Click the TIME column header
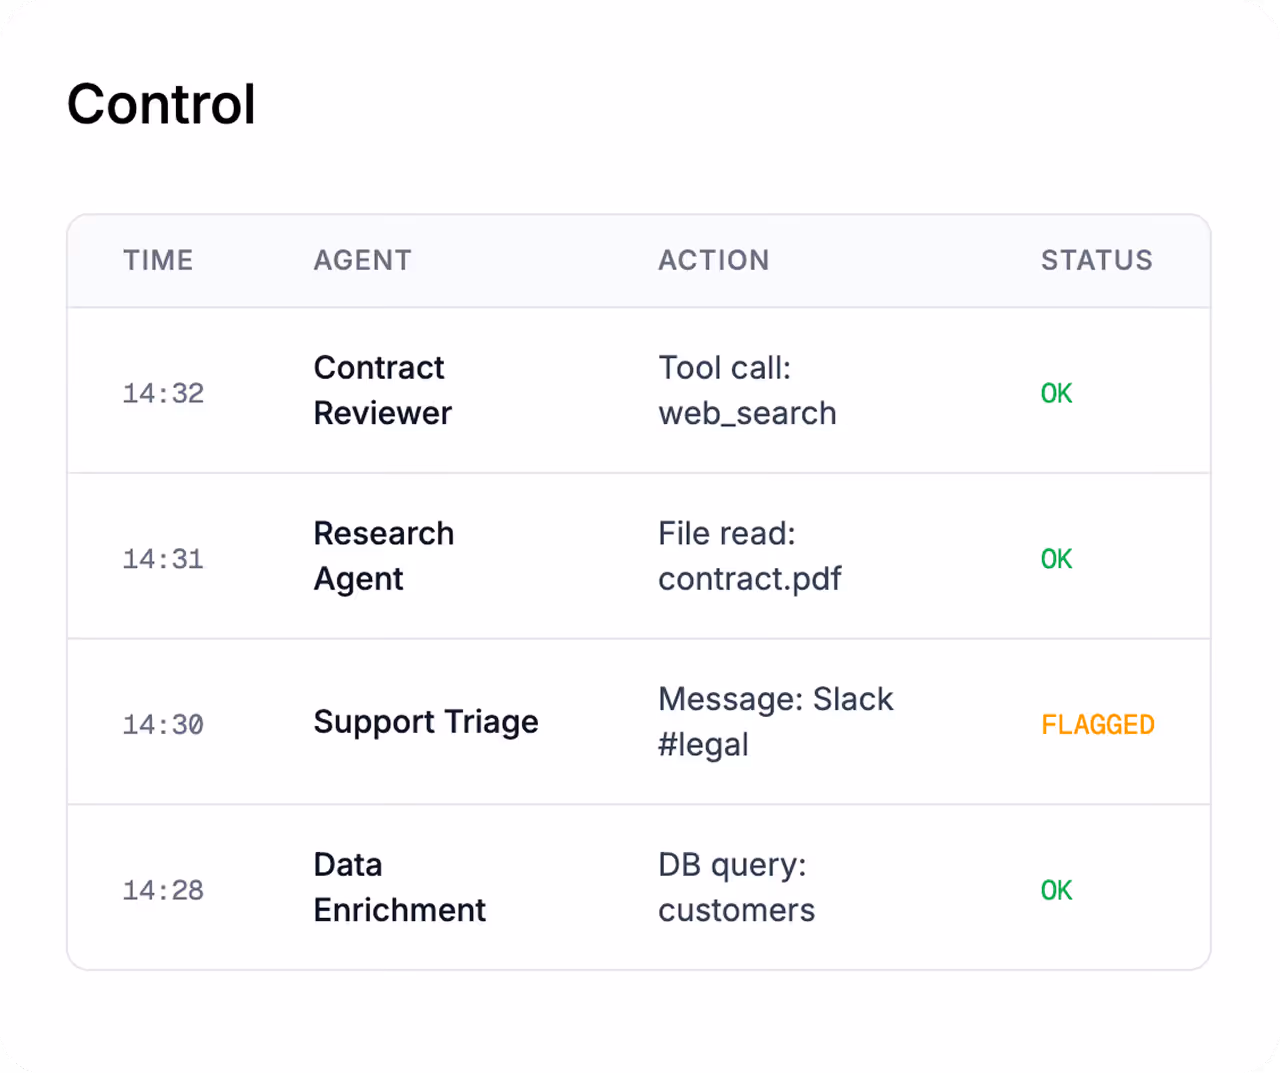The height and width of the screenshot is (1073, 1280). 158,260
